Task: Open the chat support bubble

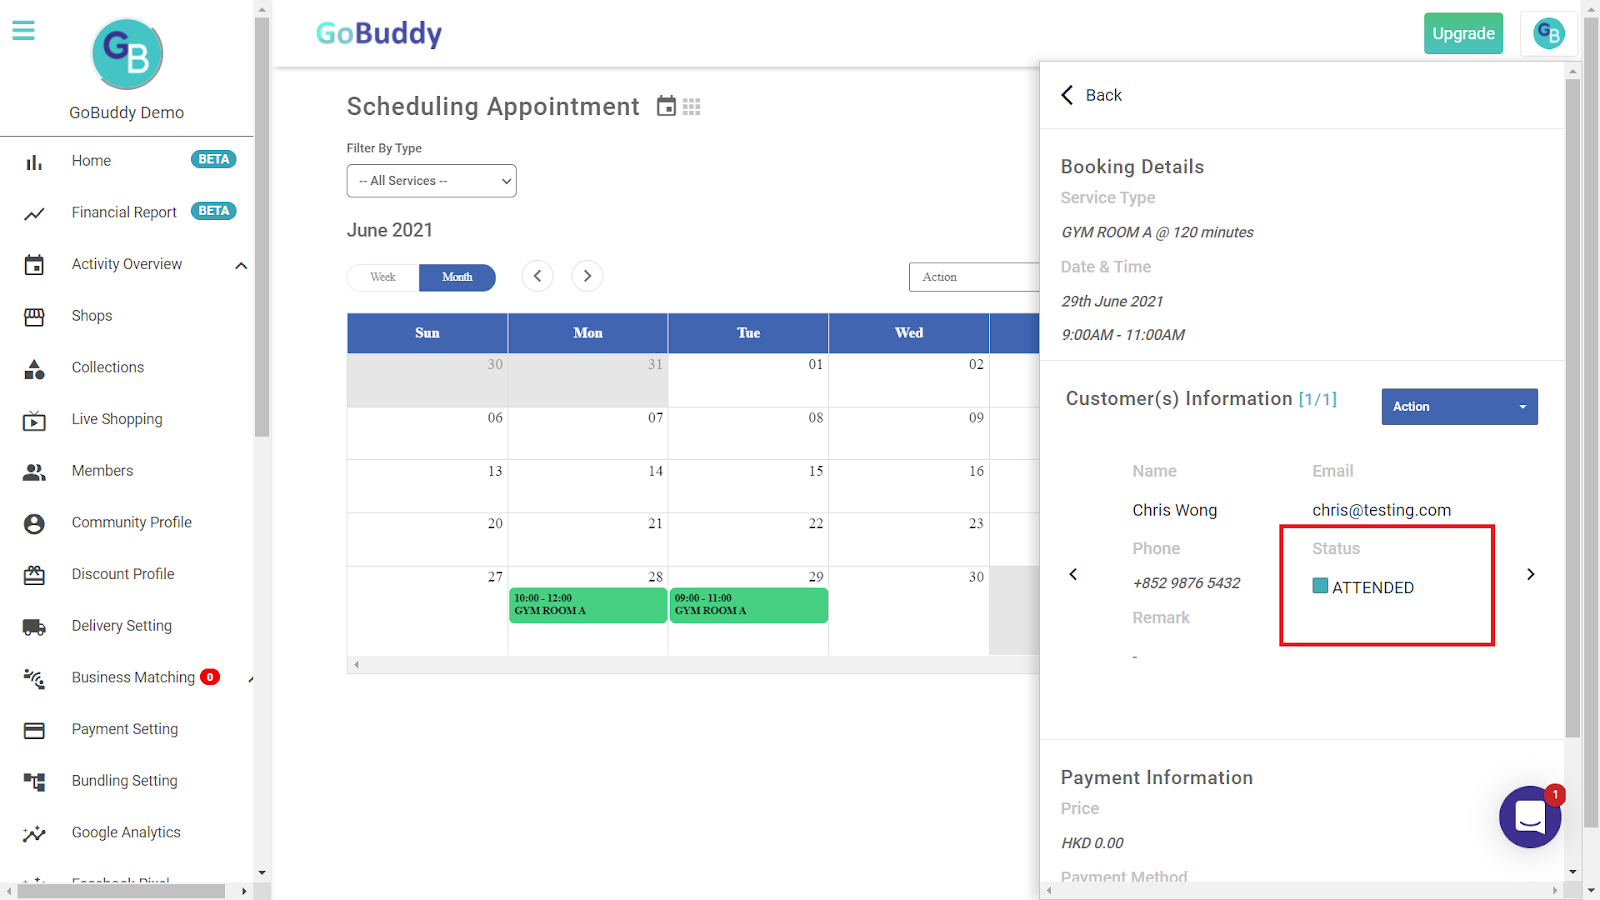Action: point(1530,817)
